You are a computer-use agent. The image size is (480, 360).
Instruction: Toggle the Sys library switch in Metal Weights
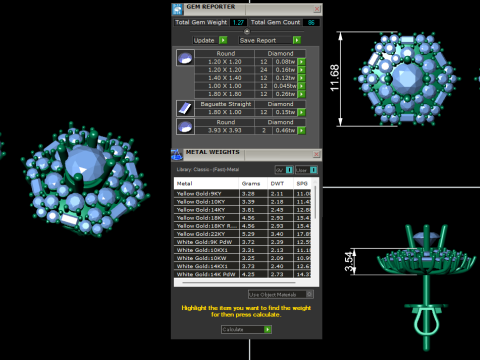pos(289,170)
